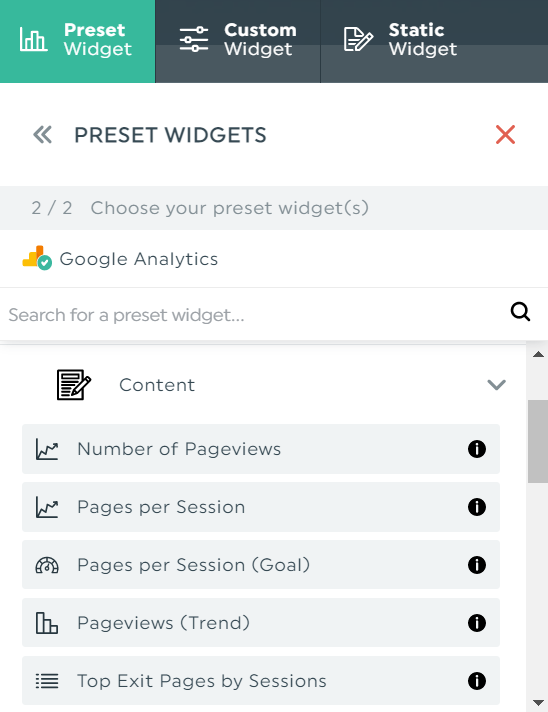Open info for Pages per Session

(x=477, y=507)
